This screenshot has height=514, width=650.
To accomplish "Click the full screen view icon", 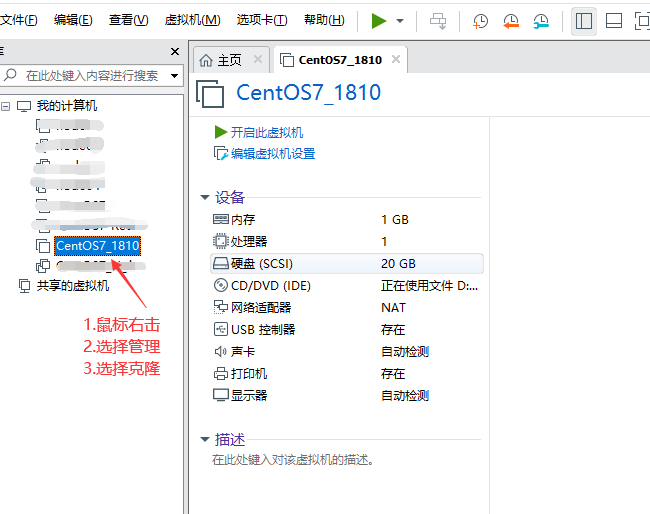I will [x=642, y=21].
